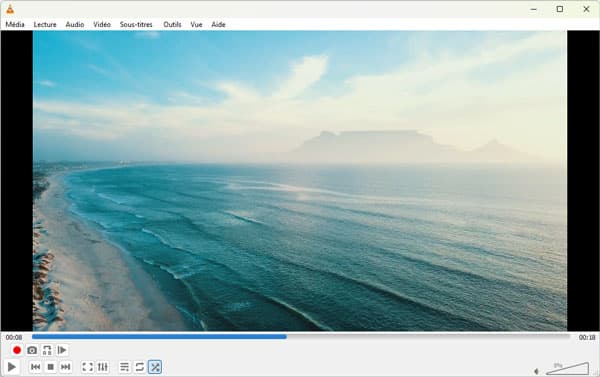Click the A-B loop icon
This screenshot has width=600, height=377.
pyautogui.click(x=47, y=350)
